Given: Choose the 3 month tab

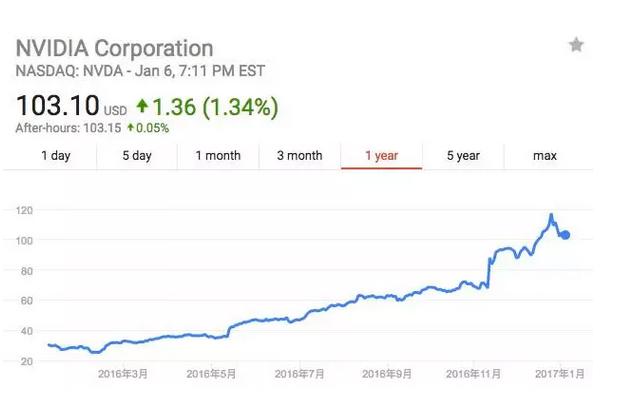Looking at the screenshot, I should 300,155.
